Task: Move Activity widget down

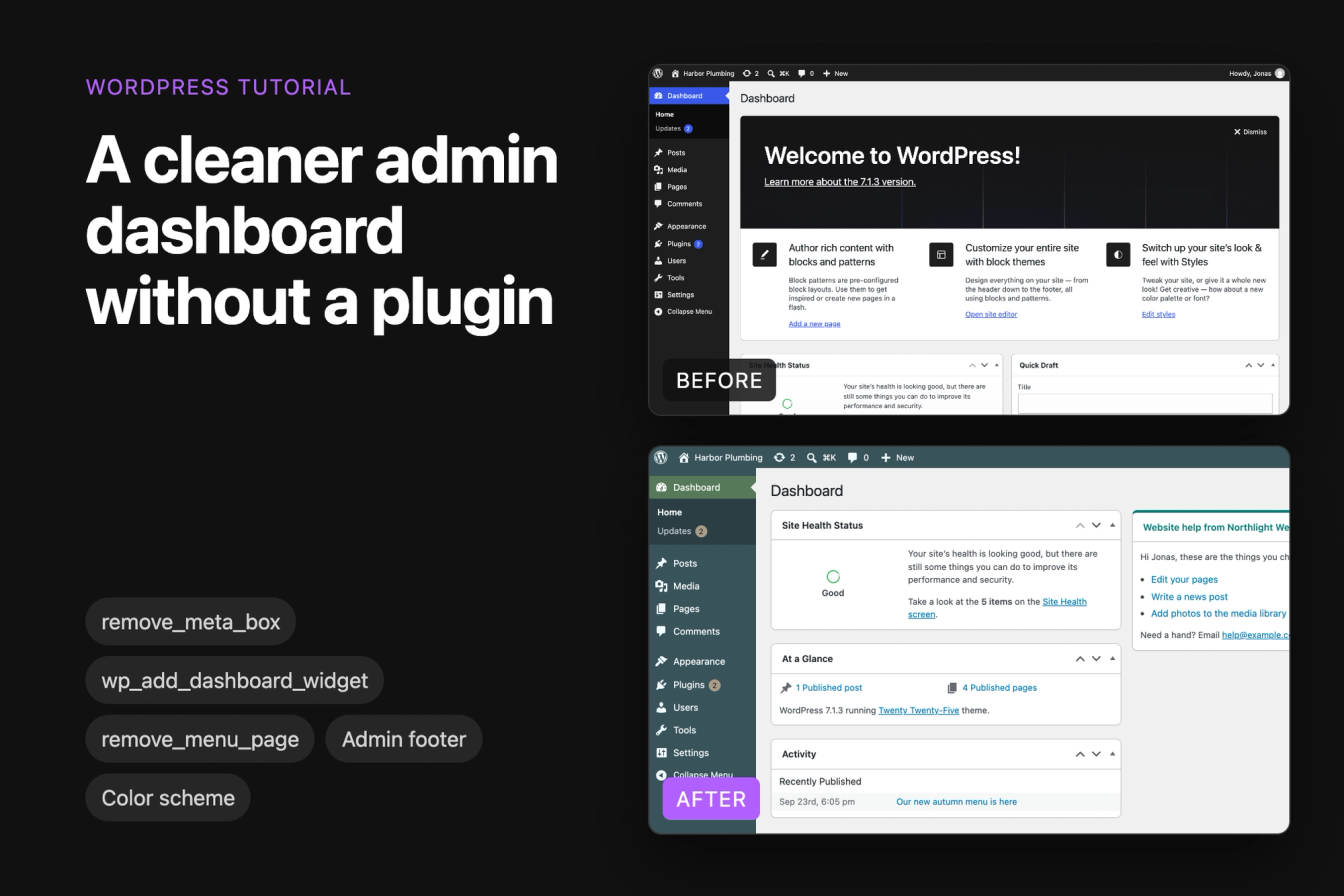Action: coord(1096,754)
